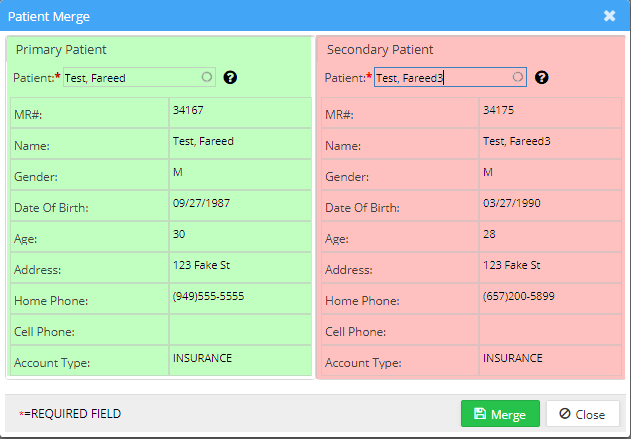Select primary MR# value 34167
The height and width of the screenshot is (439, 631).
(188, 111)
